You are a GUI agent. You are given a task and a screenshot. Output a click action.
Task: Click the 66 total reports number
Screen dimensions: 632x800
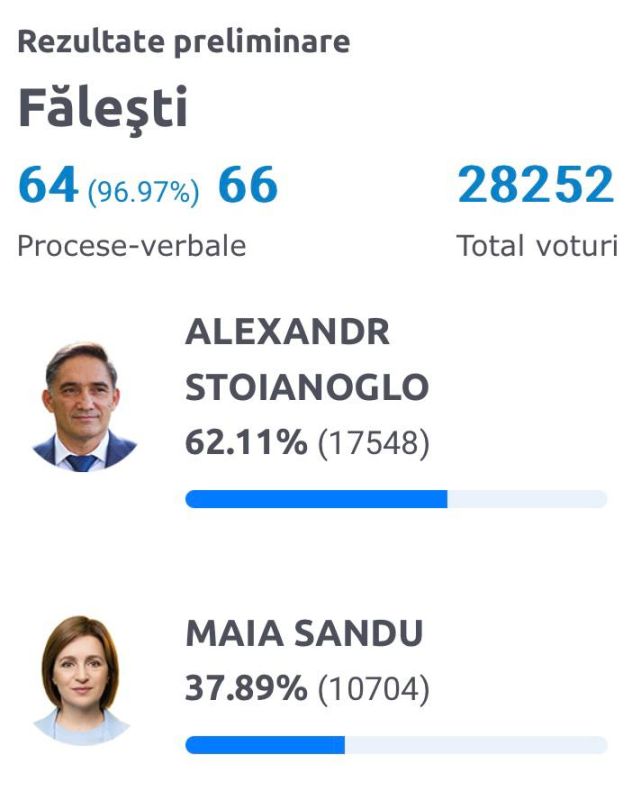tap(248, 184)
